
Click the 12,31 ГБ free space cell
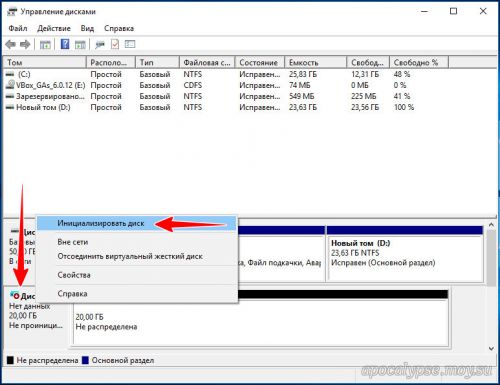(x=365, y=74)
